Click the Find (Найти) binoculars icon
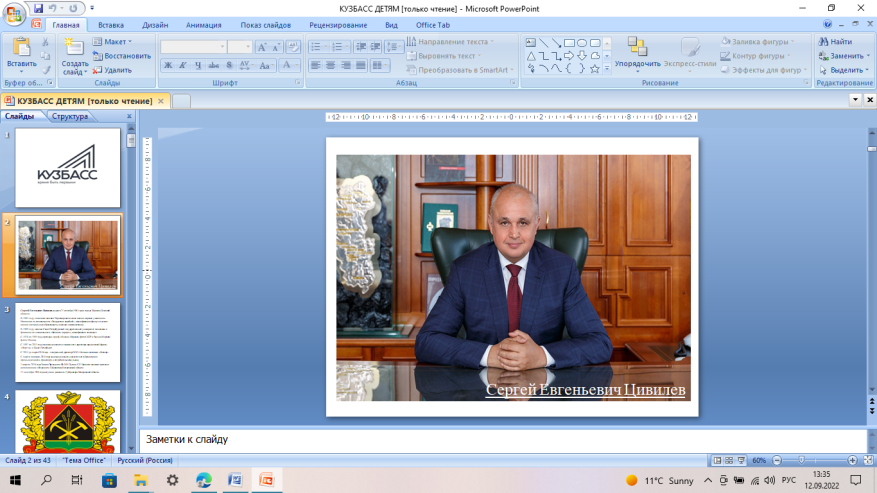The width and height of the screenshot is (877, 493). pyautogui.click(x=822, y=42)
